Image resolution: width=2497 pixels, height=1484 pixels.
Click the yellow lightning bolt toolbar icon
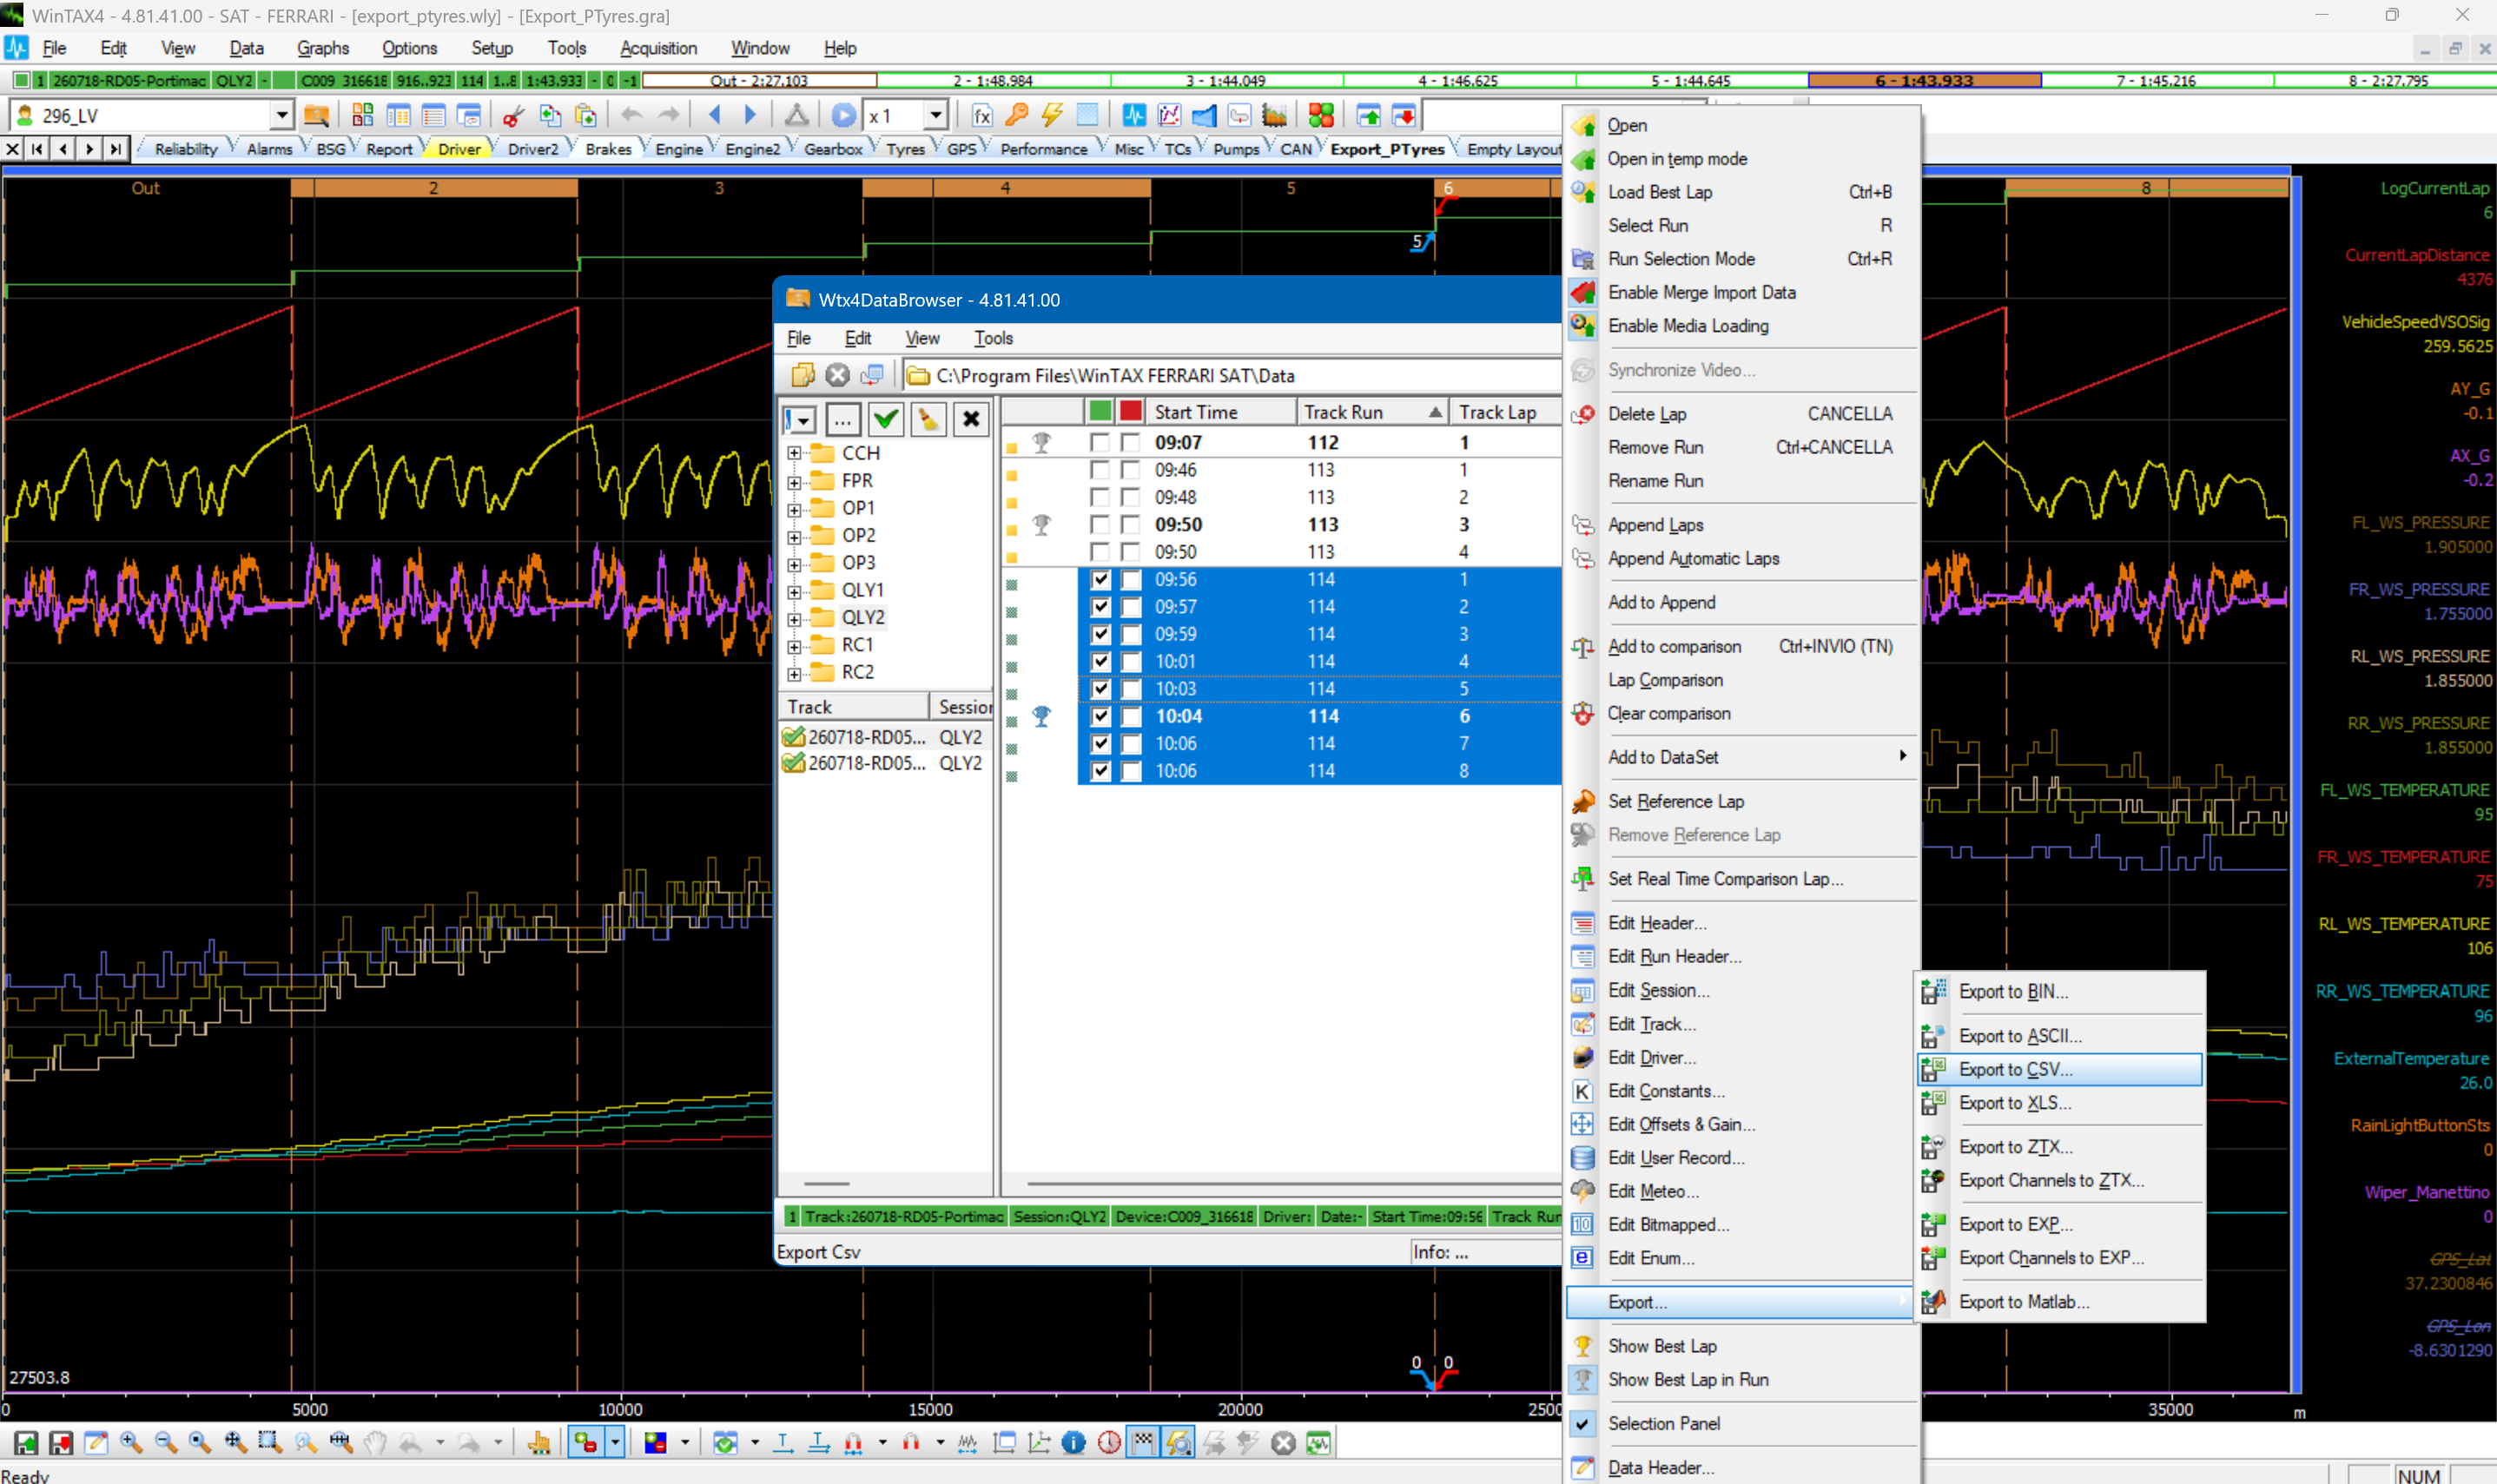pyautogui.click(x=1051, y=116)
